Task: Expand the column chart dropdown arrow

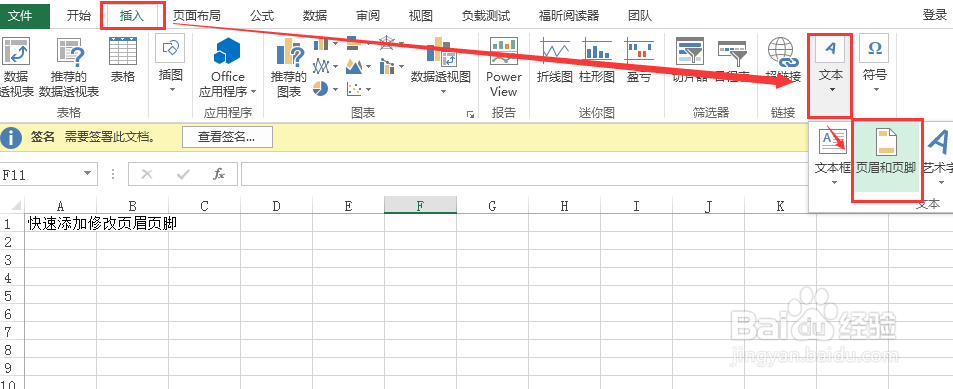Action: [335, 44]
